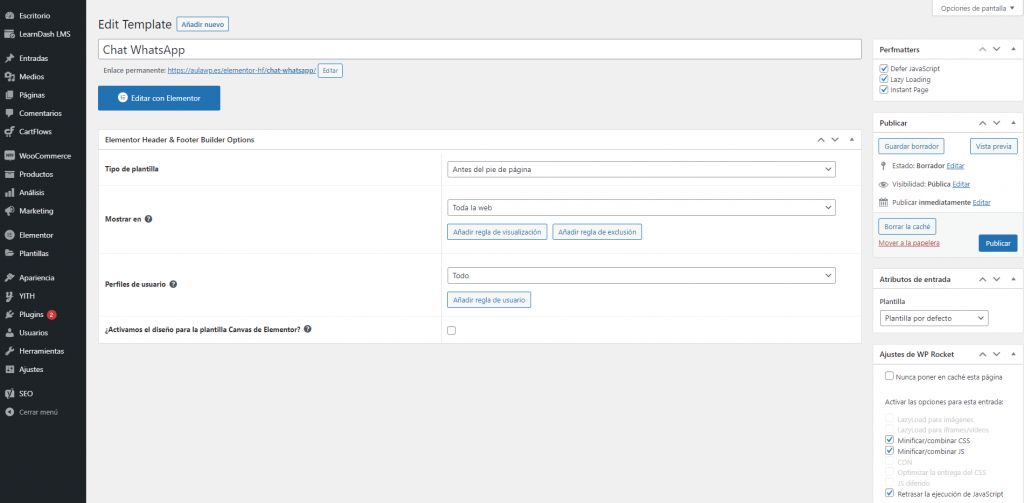Click the Chat WhatsApp title field
Viewport: 1024px width, 503px height.
click(480, 50)
